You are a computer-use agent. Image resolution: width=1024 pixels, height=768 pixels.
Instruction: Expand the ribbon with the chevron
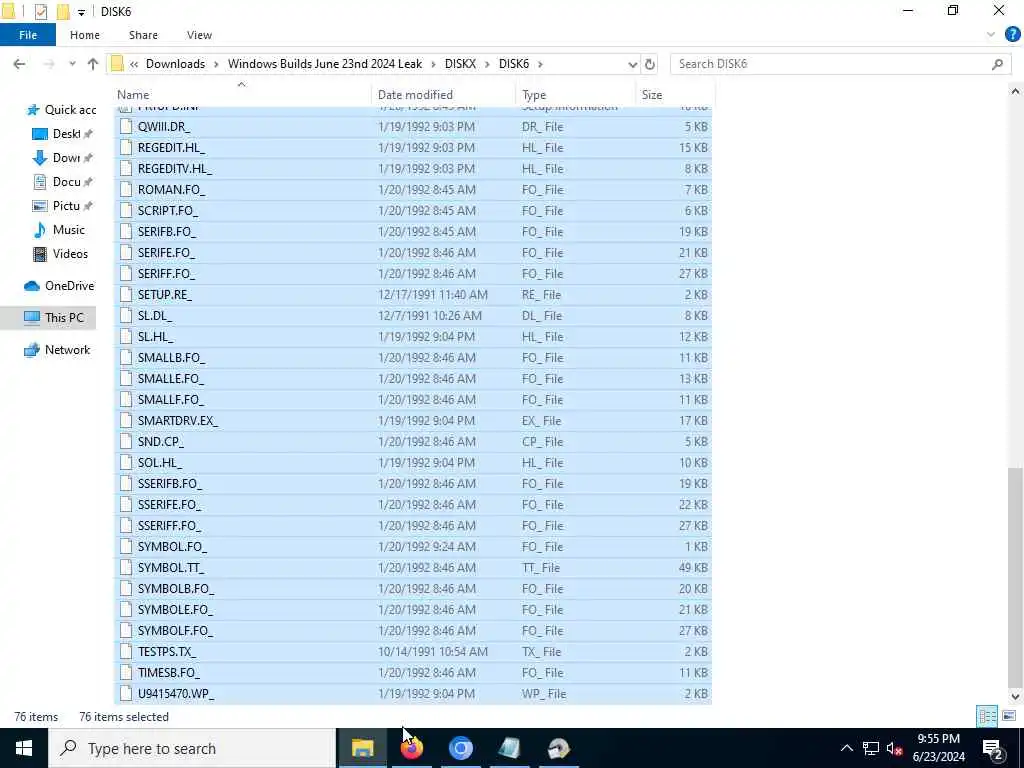990,35
